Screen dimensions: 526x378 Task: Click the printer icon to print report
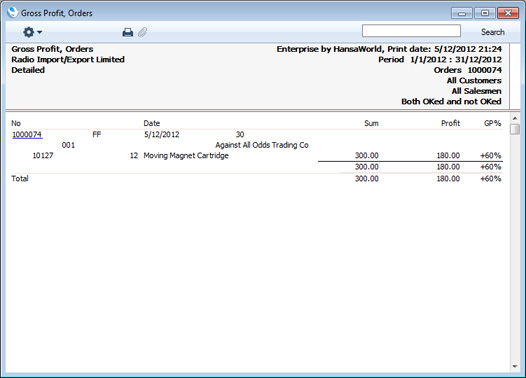tap(127, 32)
